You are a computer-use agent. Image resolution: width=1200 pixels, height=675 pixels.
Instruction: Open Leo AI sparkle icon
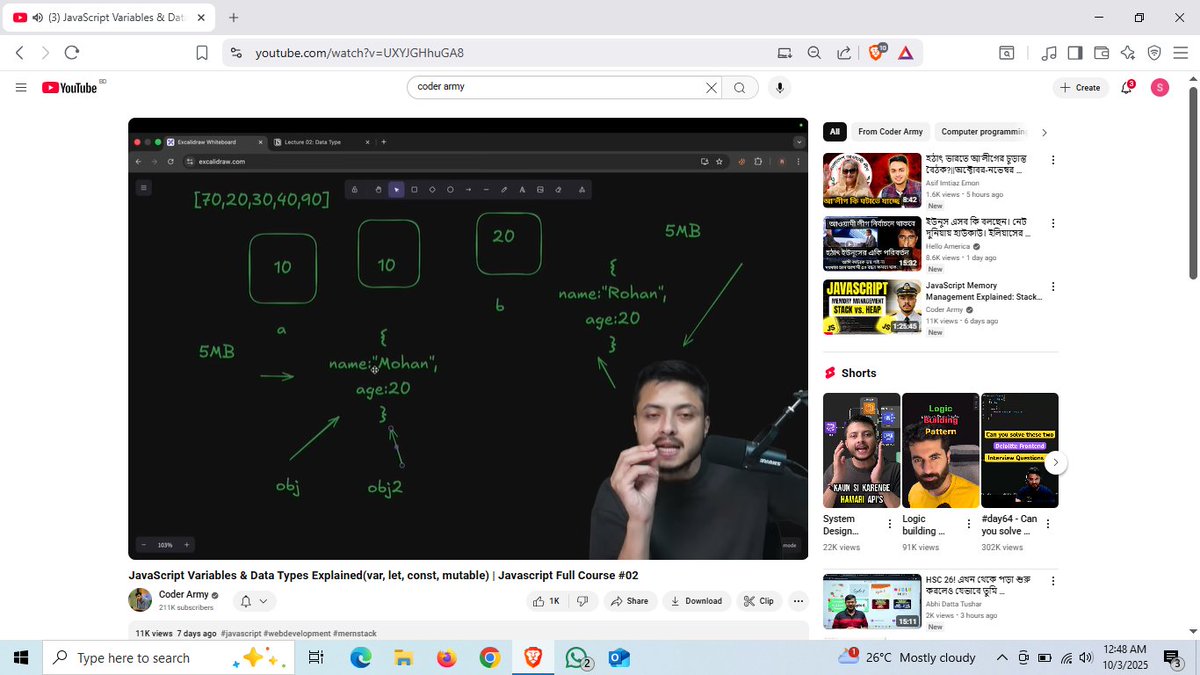tap(1128, 53)
